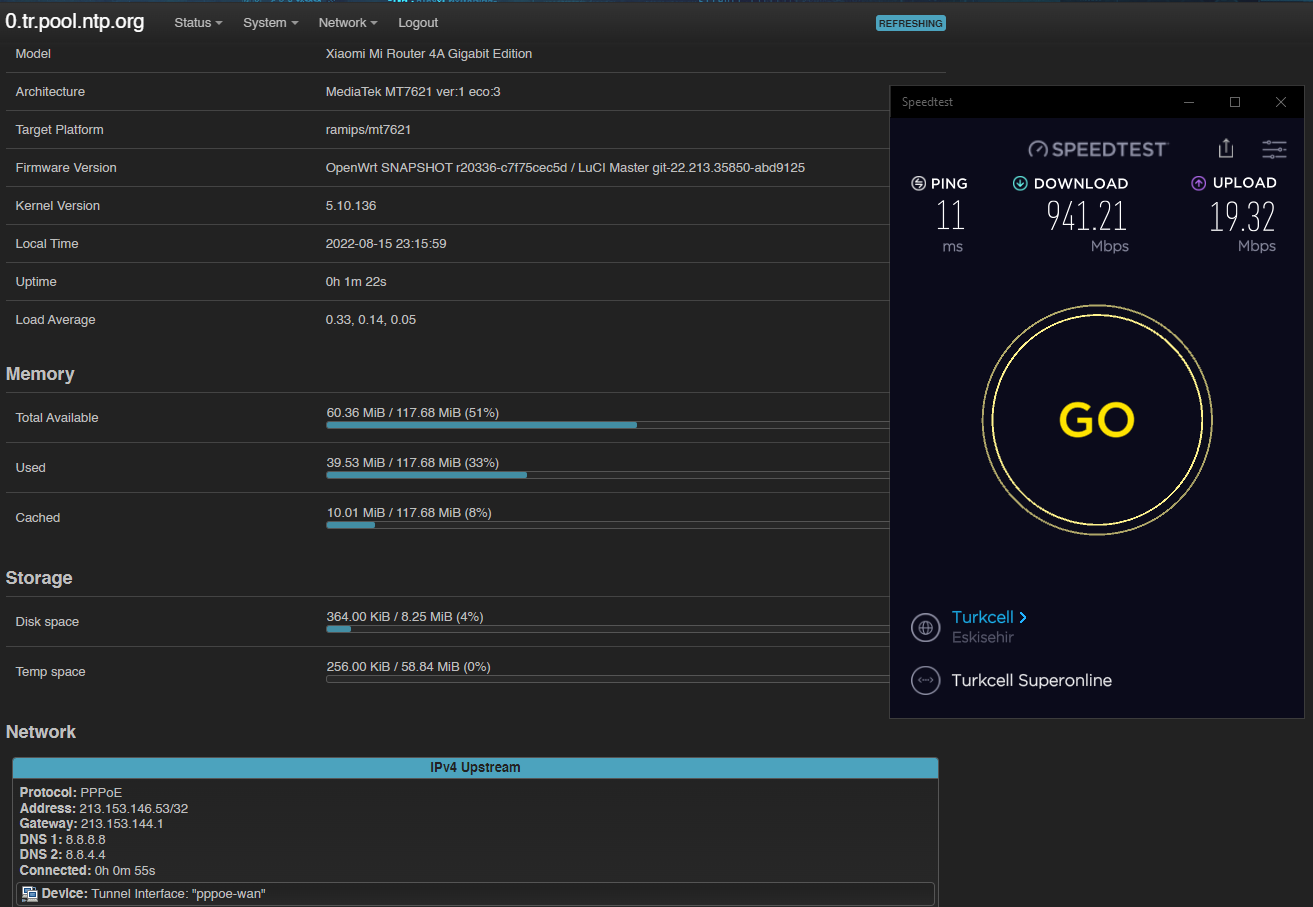Open the System dropdown menu
The image size is (1313, 907).
pos(270,22)
